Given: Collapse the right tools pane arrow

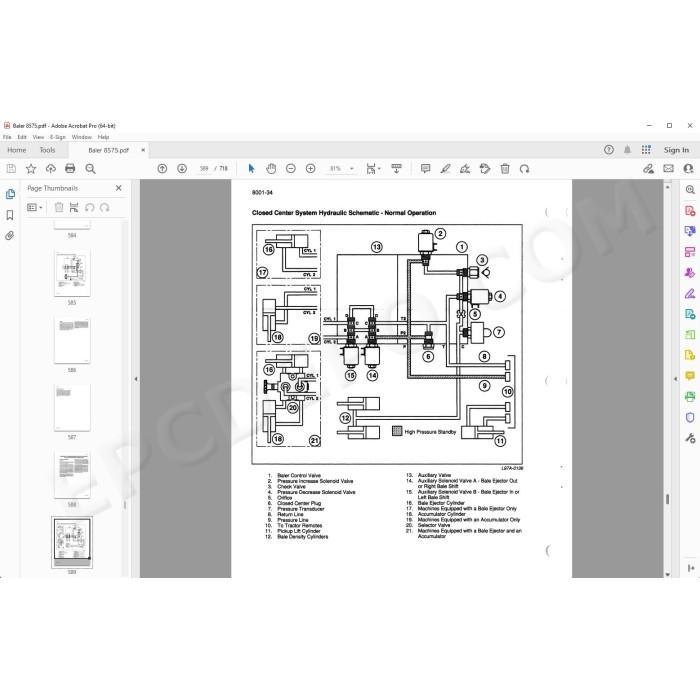Looking at the screenshot, I should tap(675, 379).
